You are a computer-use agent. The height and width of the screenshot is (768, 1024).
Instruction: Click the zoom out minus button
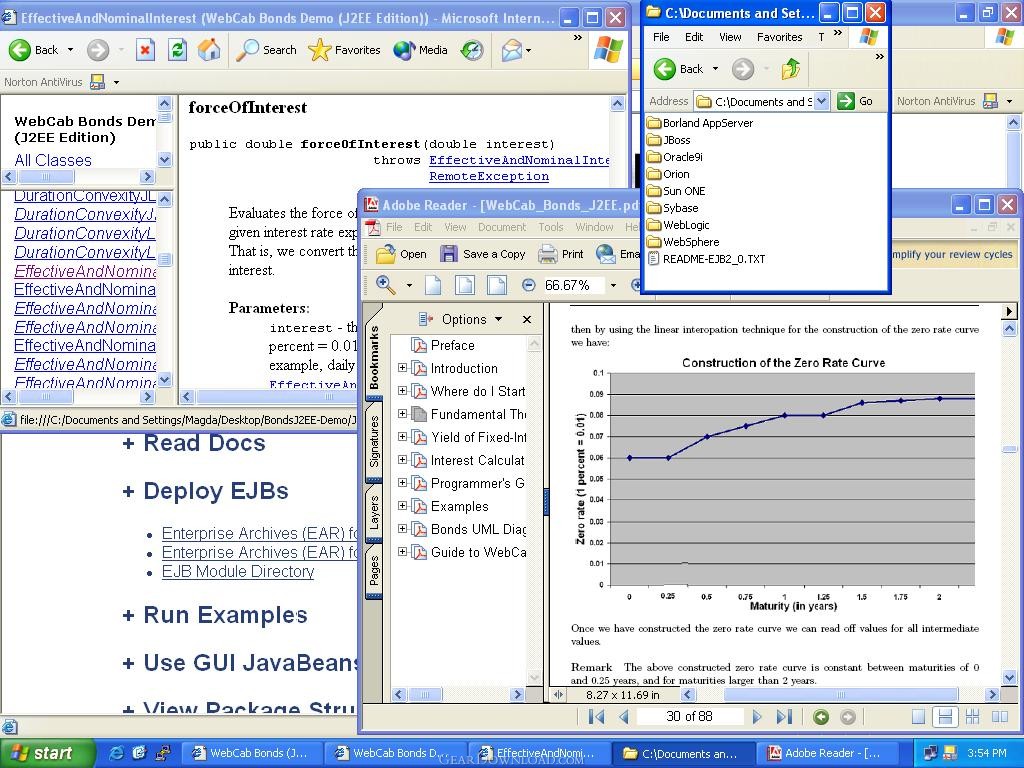coord(529,285)
